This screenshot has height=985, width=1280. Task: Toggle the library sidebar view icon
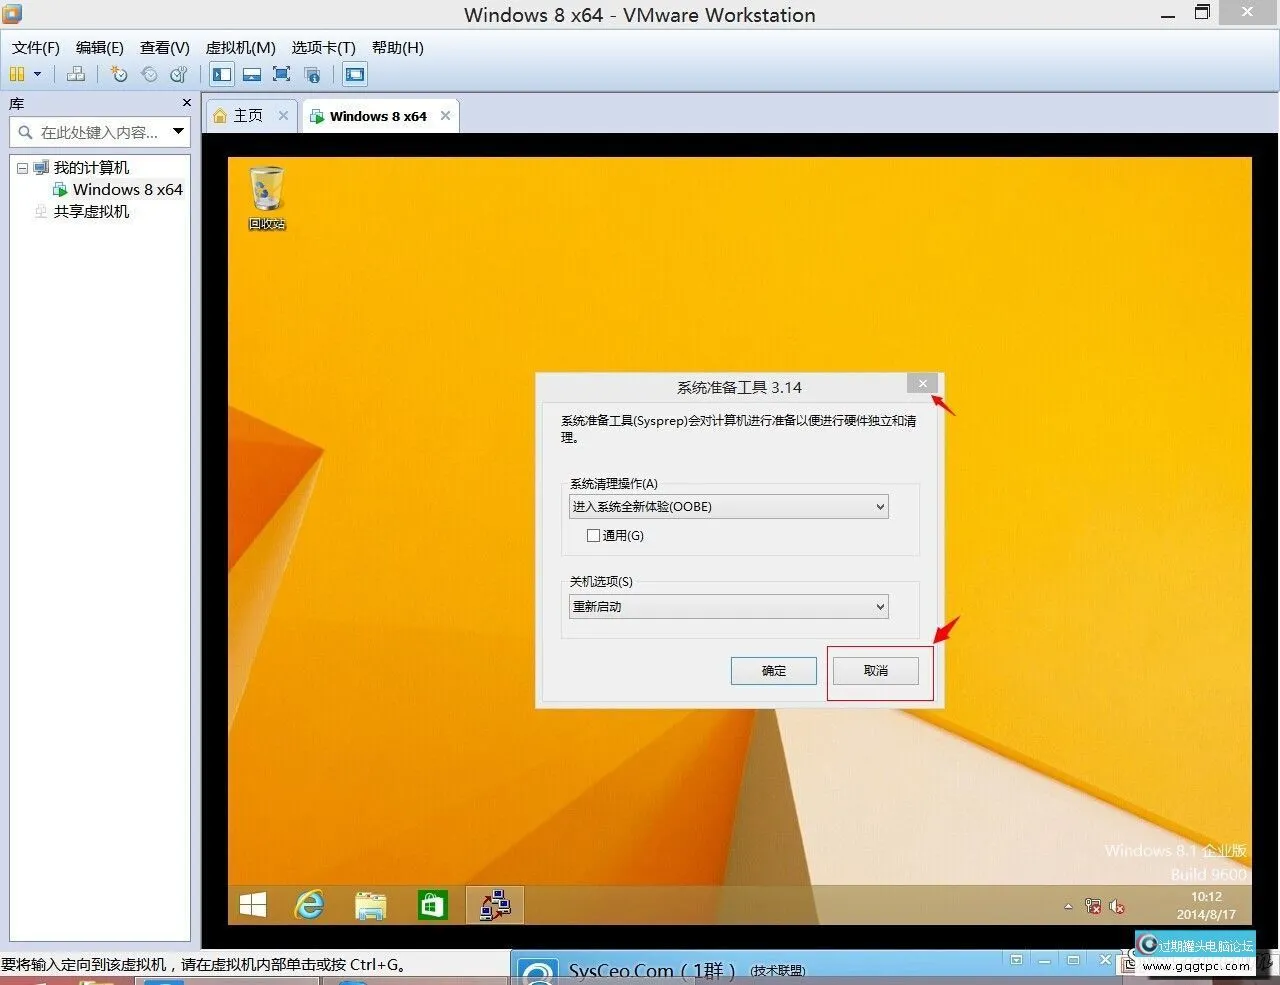point(222,74)
